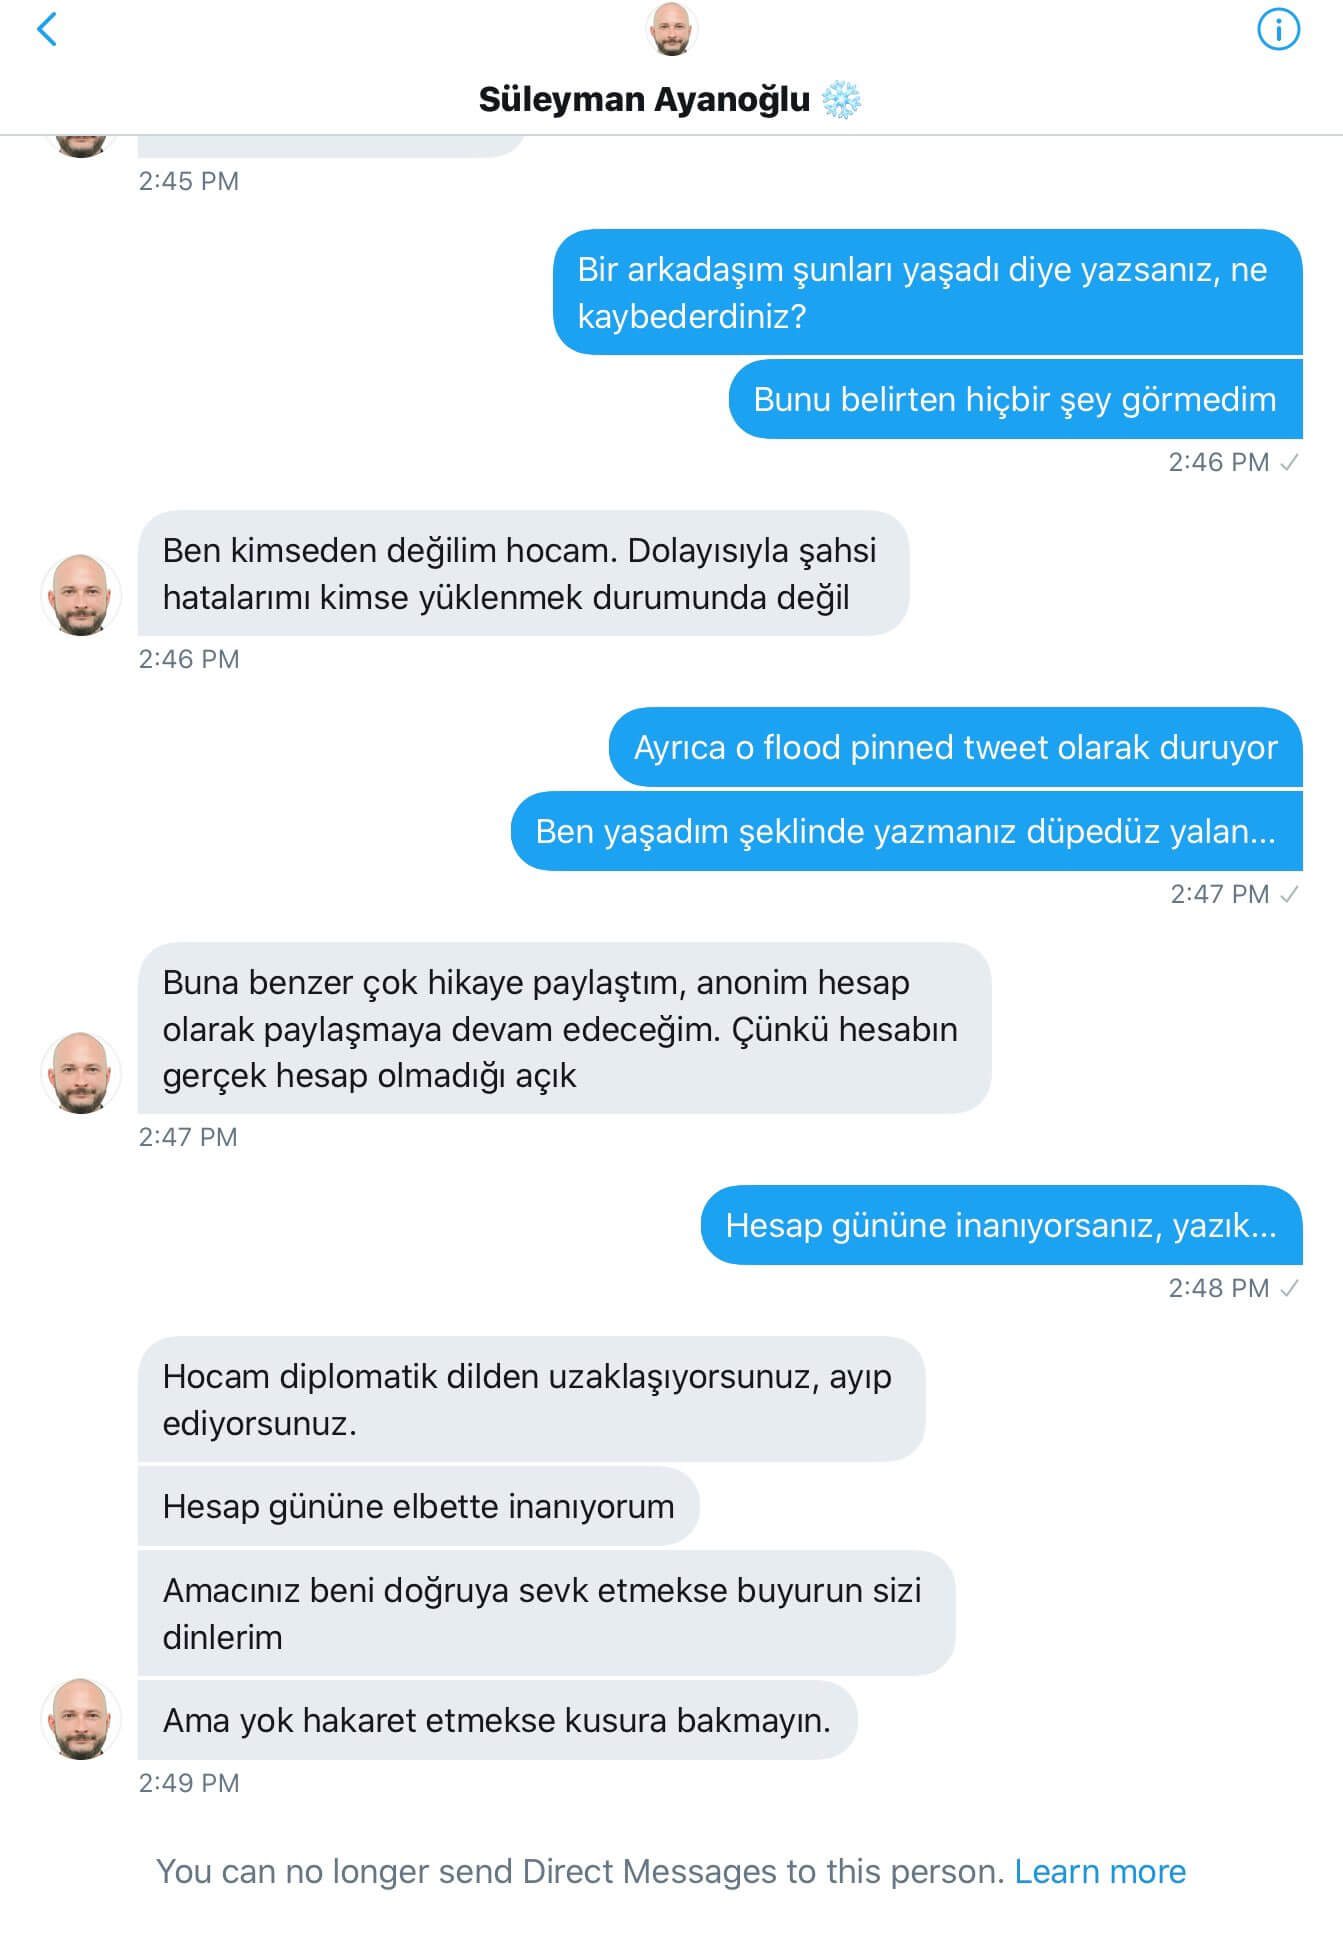Select the 'Ayrıca o flood pinned tweet' bubble

click(955, 747)
